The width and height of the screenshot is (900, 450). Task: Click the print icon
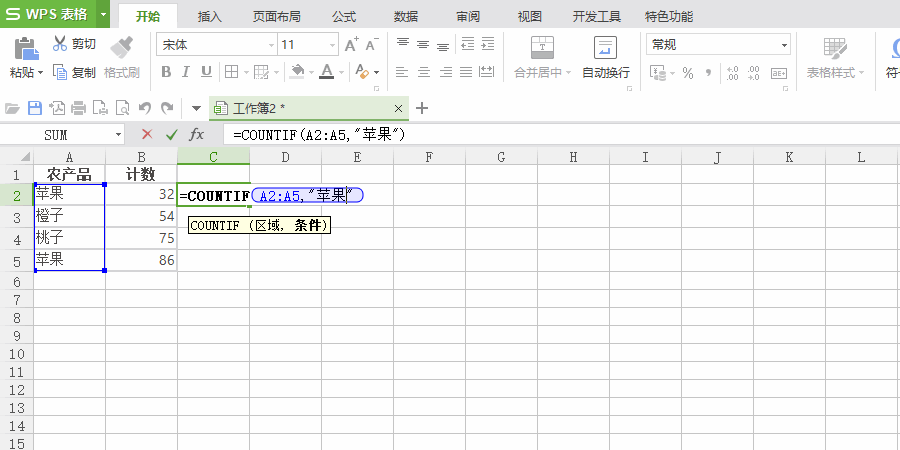tap(78, 108)
